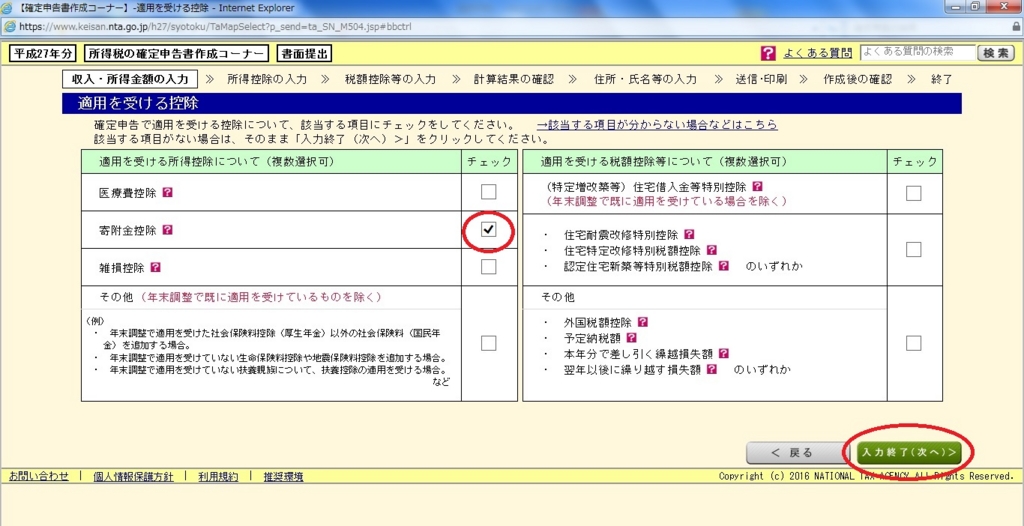Click the 所得税の確定申告書作成コーナー title
The width and height of the screenshot is (1024, 526).
click(x=176, y=54)
